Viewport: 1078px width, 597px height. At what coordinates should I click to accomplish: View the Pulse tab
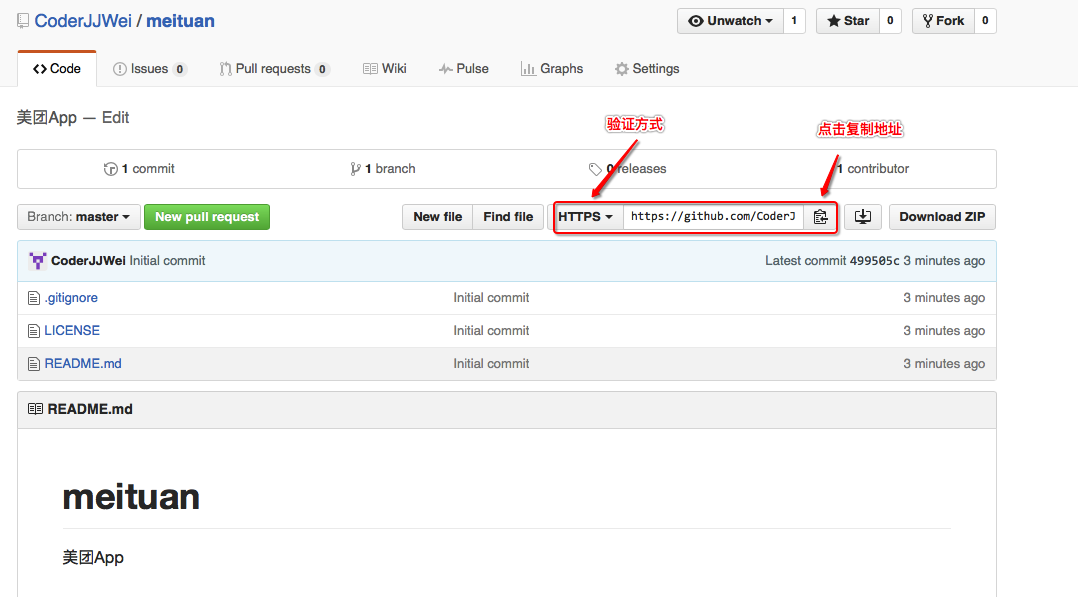click(x=464, y=69)
